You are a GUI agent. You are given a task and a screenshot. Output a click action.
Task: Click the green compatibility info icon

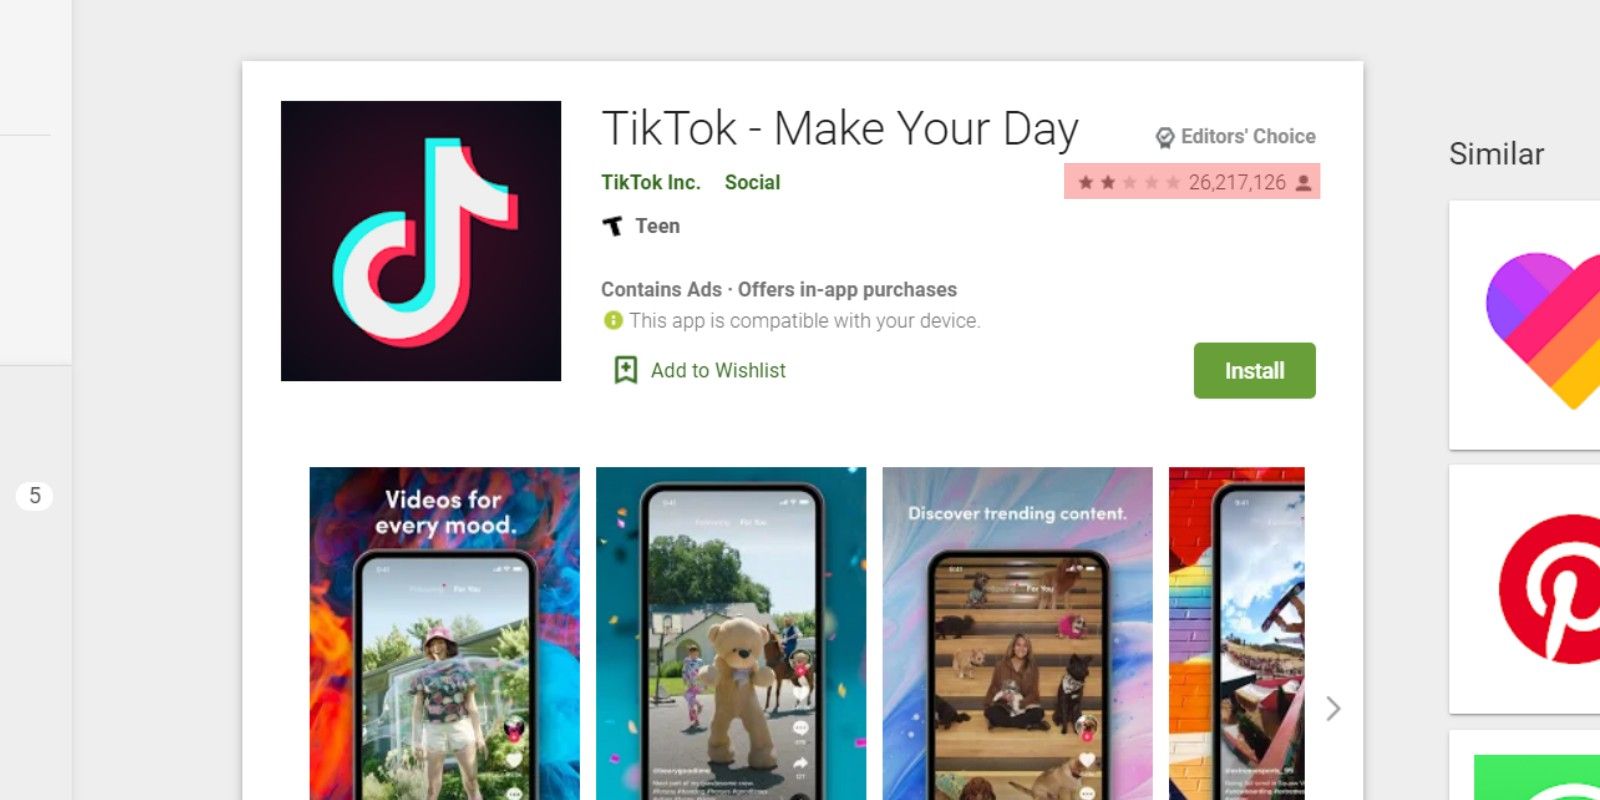point(613,320)
